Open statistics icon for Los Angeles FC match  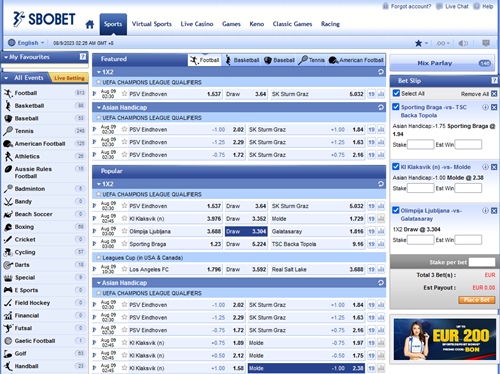[381, 269]
